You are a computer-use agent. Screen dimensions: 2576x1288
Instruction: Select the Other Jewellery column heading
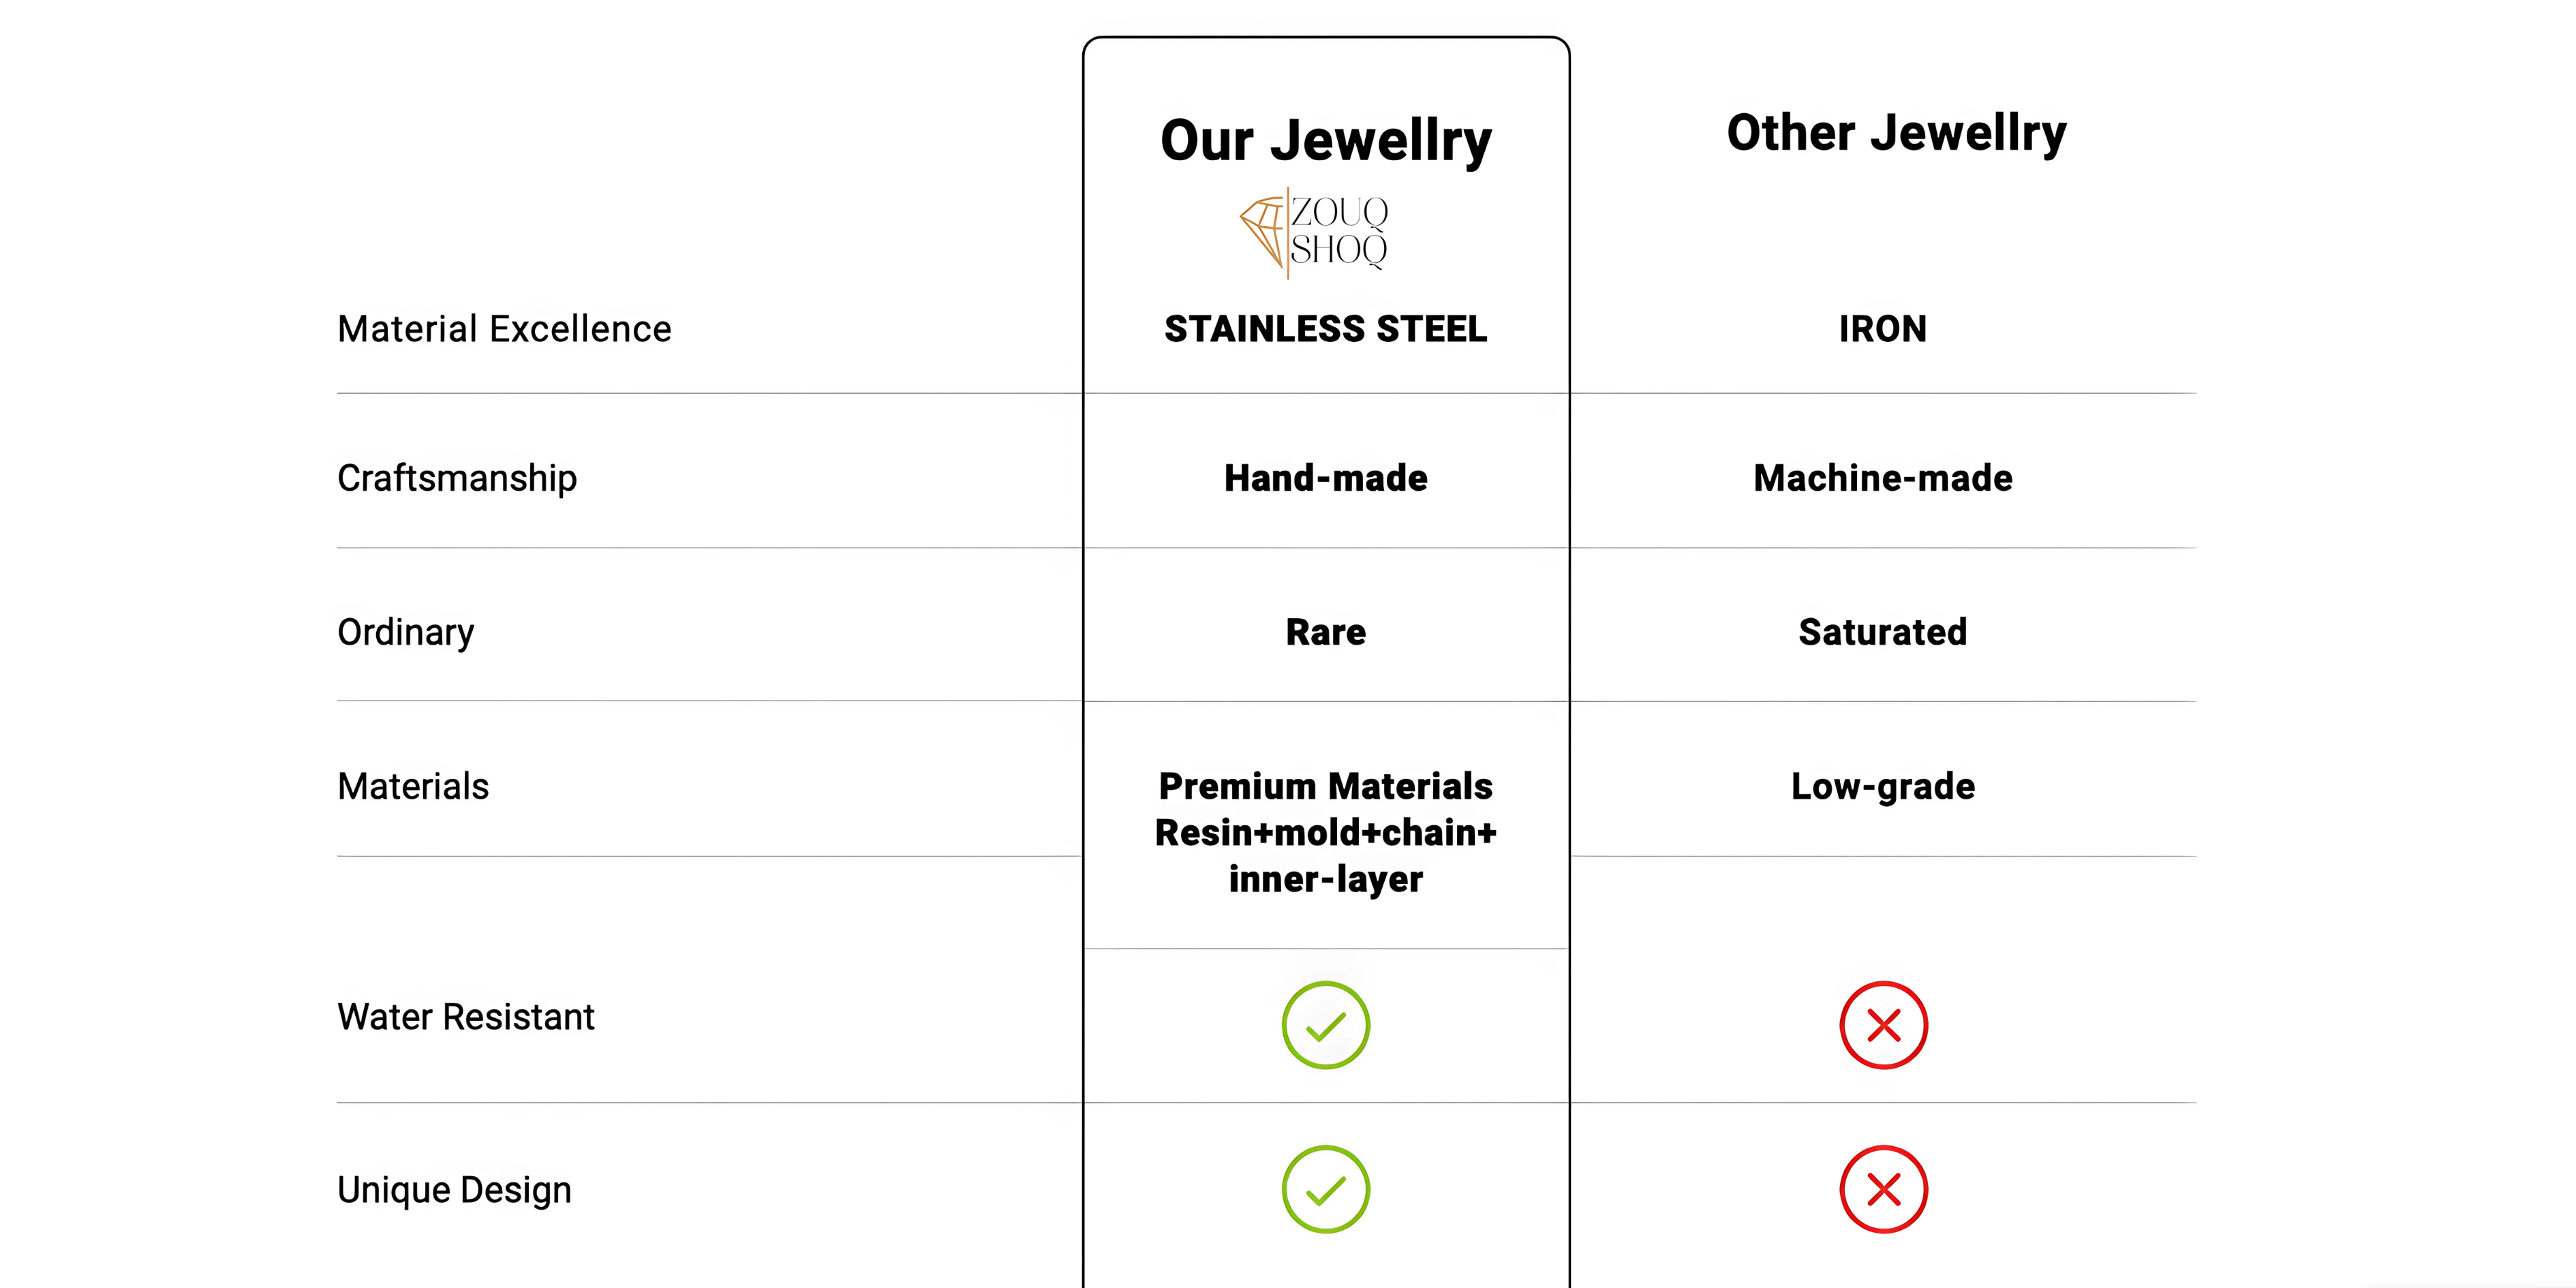pos(1896,133)
